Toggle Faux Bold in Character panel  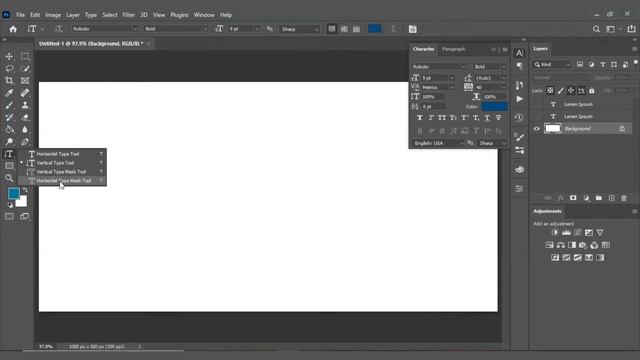pyautogui.click(x=420, y=118)
